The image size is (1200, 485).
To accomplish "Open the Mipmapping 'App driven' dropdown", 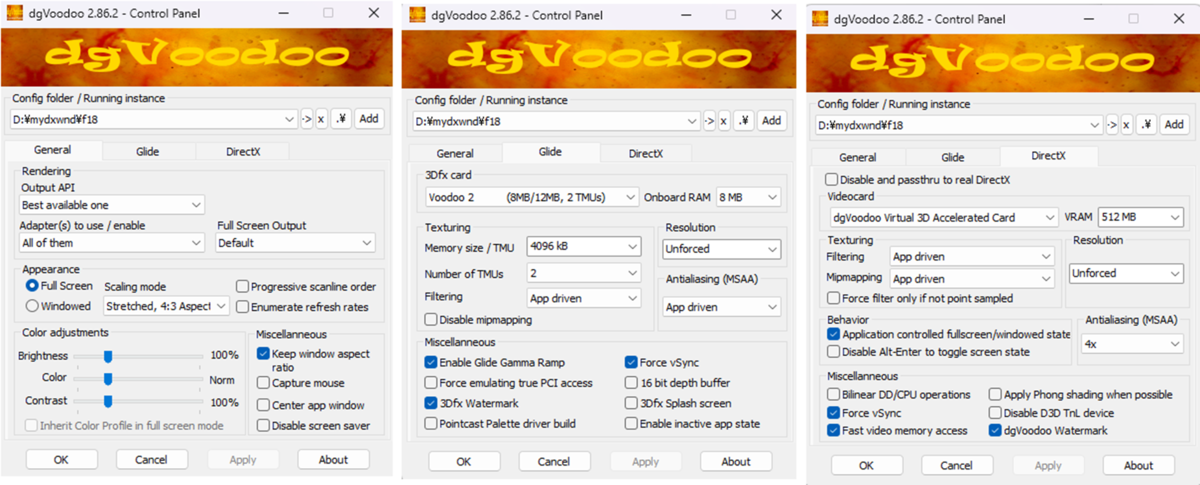I will tap(972, 278).
